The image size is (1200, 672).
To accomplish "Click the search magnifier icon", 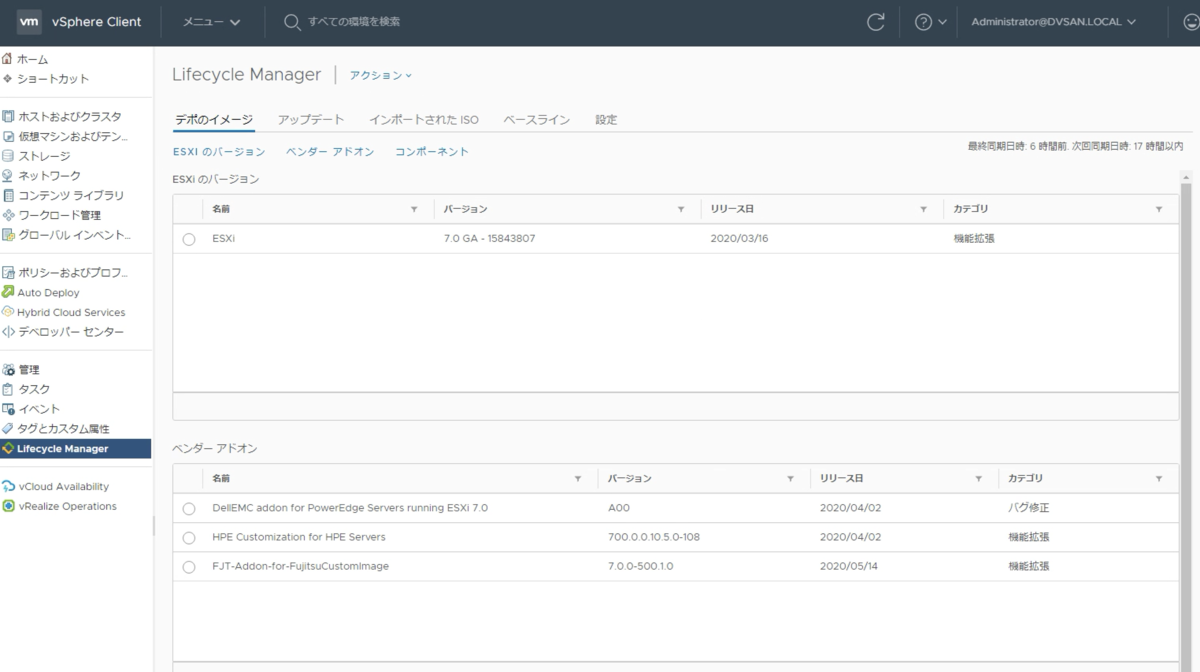I will [292, 22].
